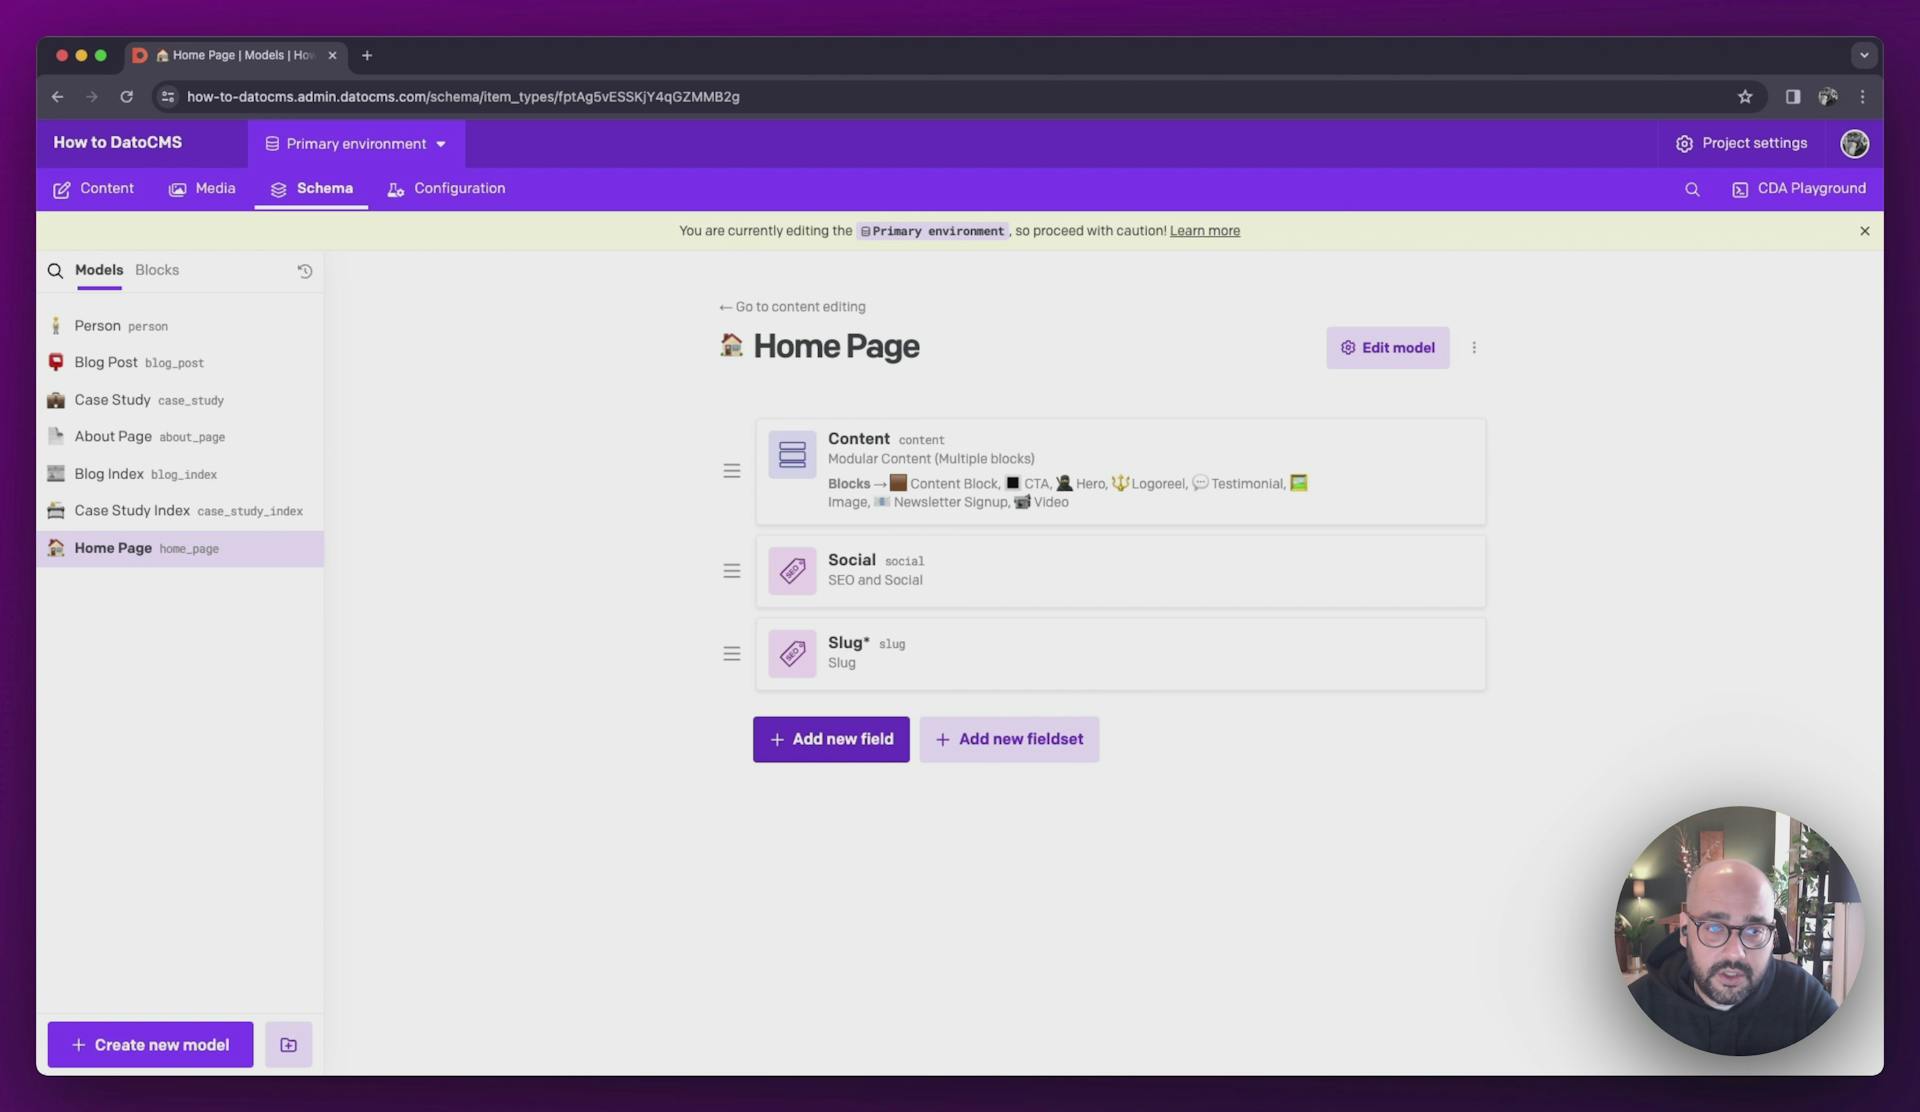Click the Person model emoji icon
This screenshot has width=1920, height=1112.
pos(56,326)
